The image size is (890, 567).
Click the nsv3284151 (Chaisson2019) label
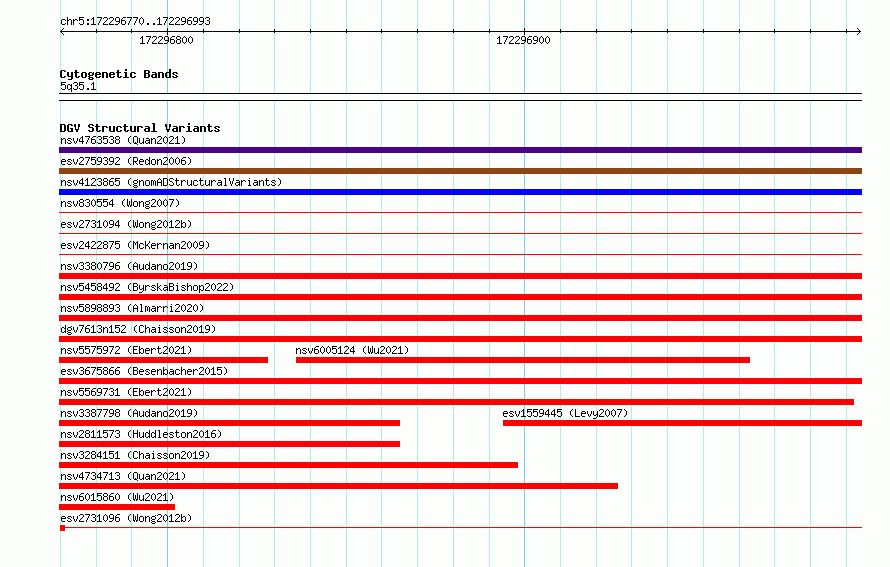[135, 455]
